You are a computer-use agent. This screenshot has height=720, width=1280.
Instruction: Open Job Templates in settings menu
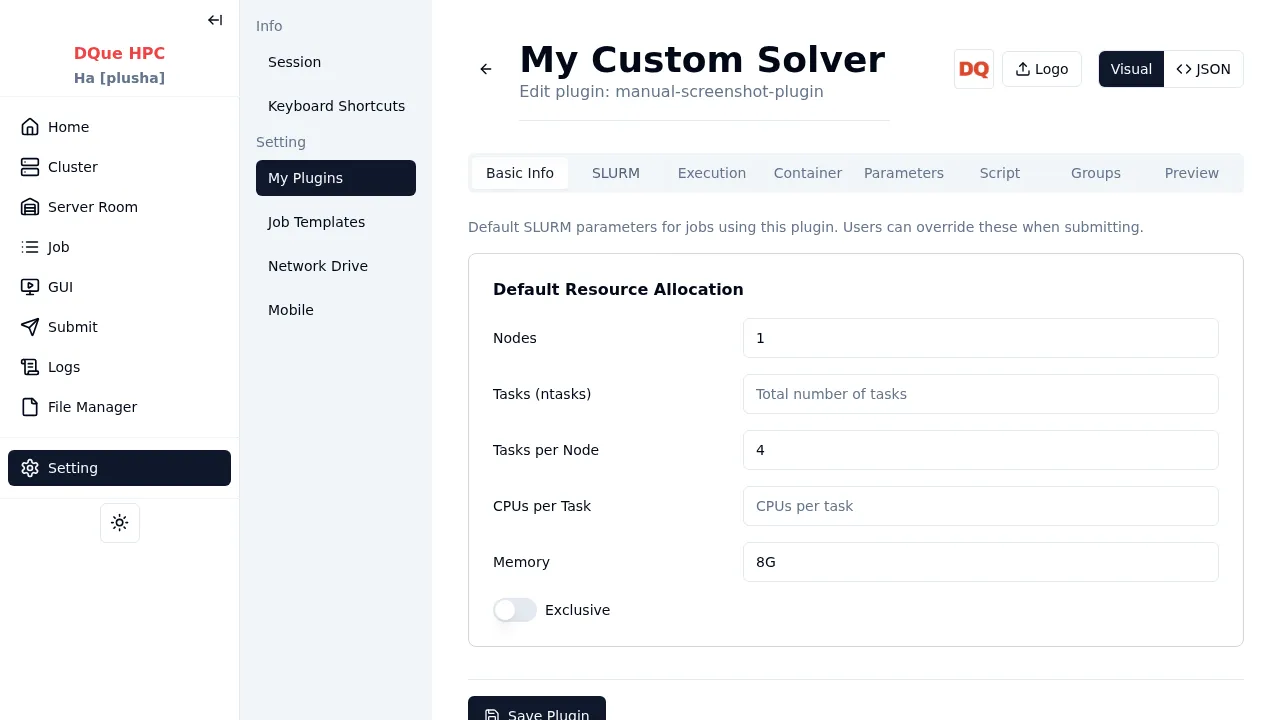pos(316,222)
